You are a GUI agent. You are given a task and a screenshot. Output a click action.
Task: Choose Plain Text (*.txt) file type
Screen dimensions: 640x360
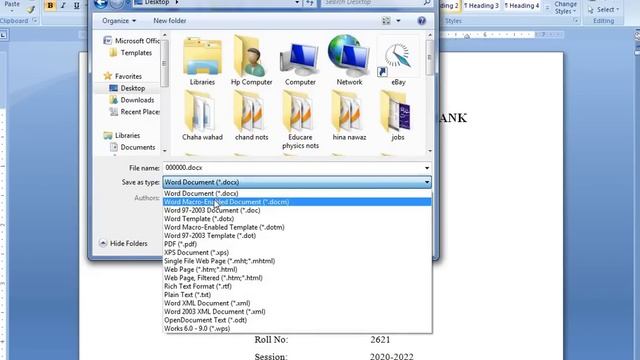point(297,295)
